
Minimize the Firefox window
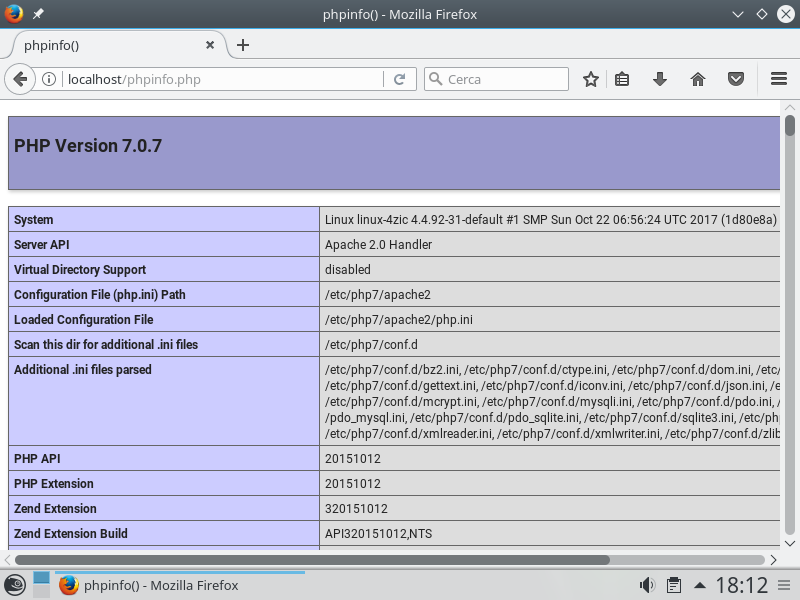738,14
